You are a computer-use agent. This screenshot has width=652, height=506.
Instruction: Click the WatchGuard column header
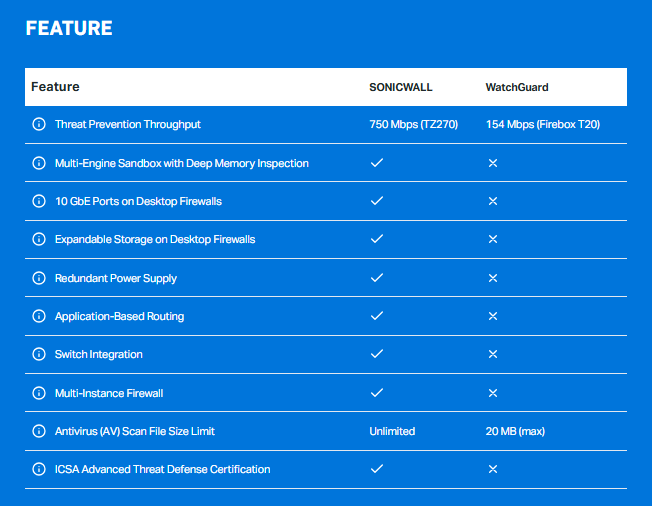pyautogui.click(x=517, y=87)
